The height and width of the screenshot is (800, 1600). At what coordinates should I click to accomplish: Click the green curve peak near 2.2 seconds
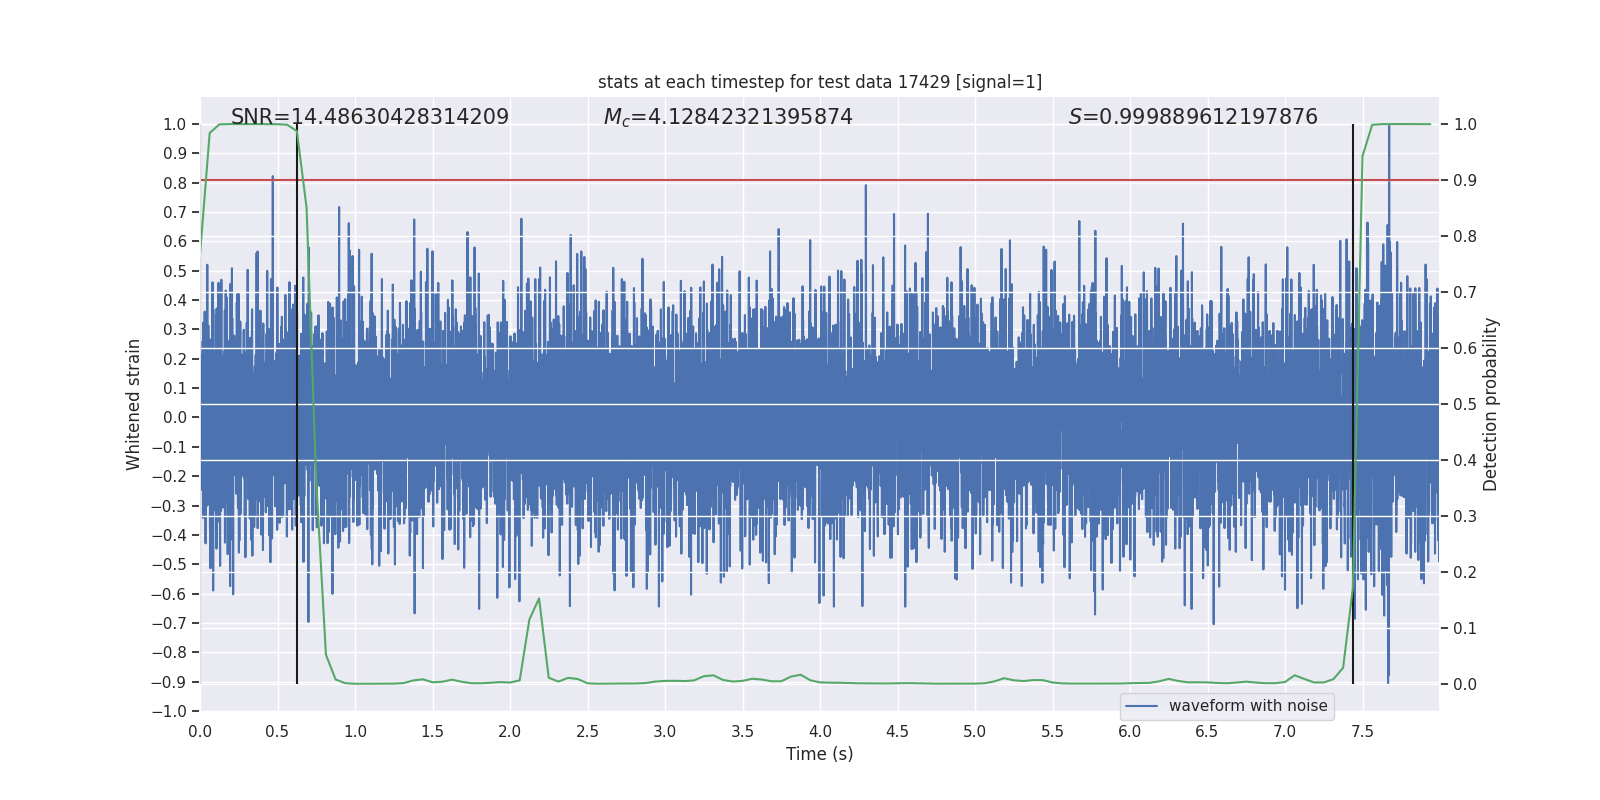click(539, 599)
